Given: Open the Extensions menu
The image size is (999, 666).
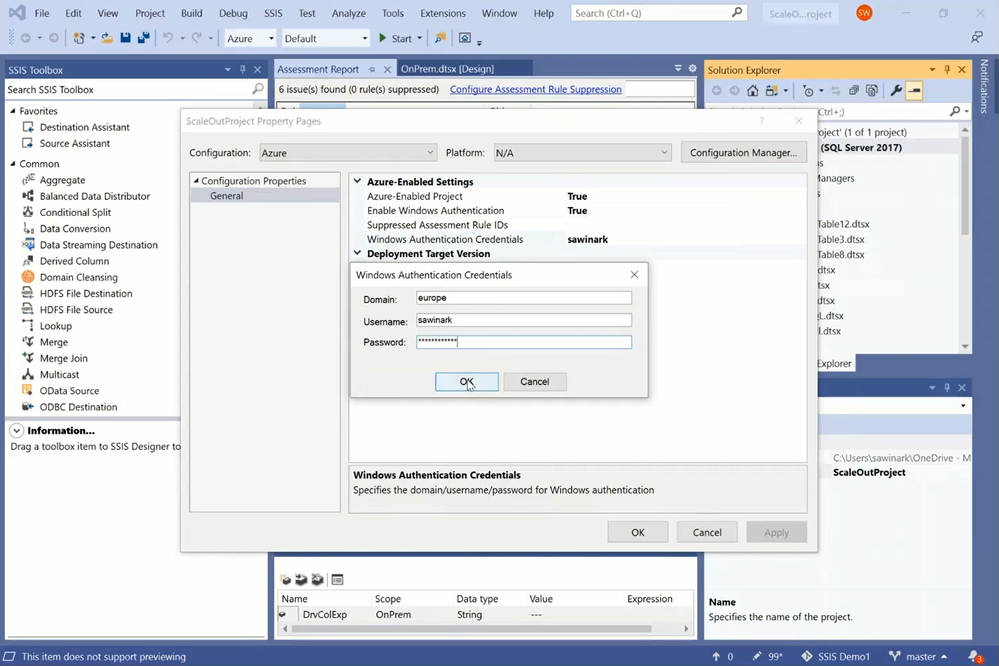Looking at the screenshot, I should click(443, 13).
